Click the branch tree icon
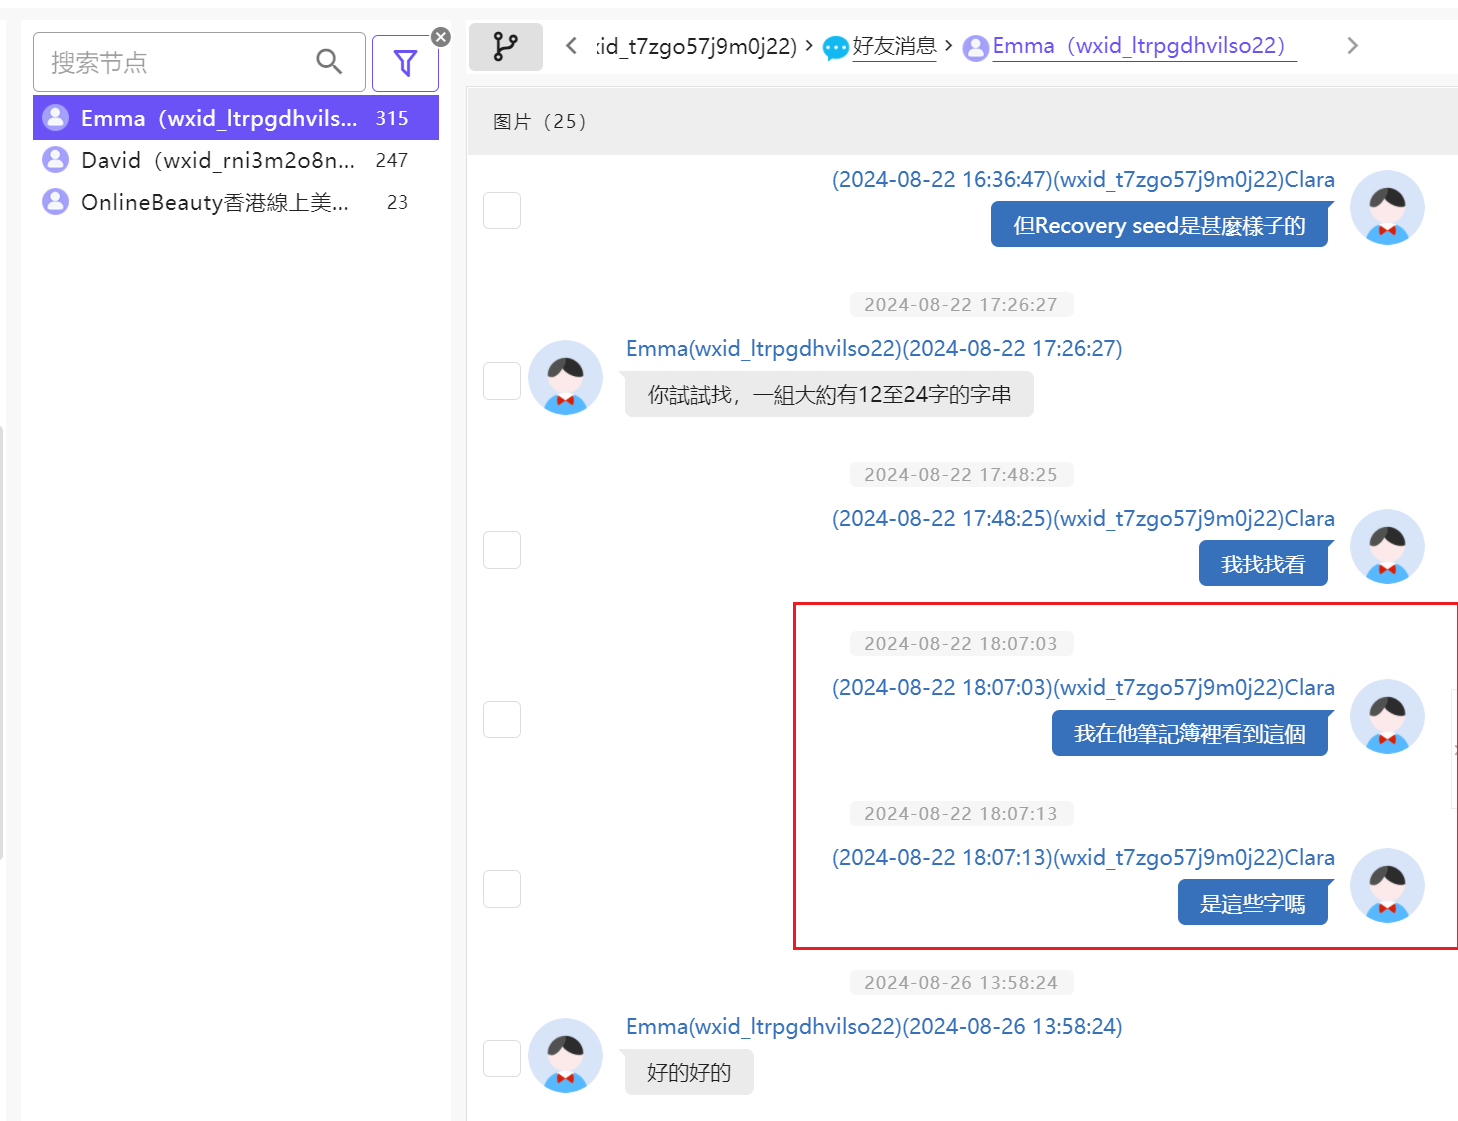Viewport: 1458px width, 1121px height. (506, 46)
